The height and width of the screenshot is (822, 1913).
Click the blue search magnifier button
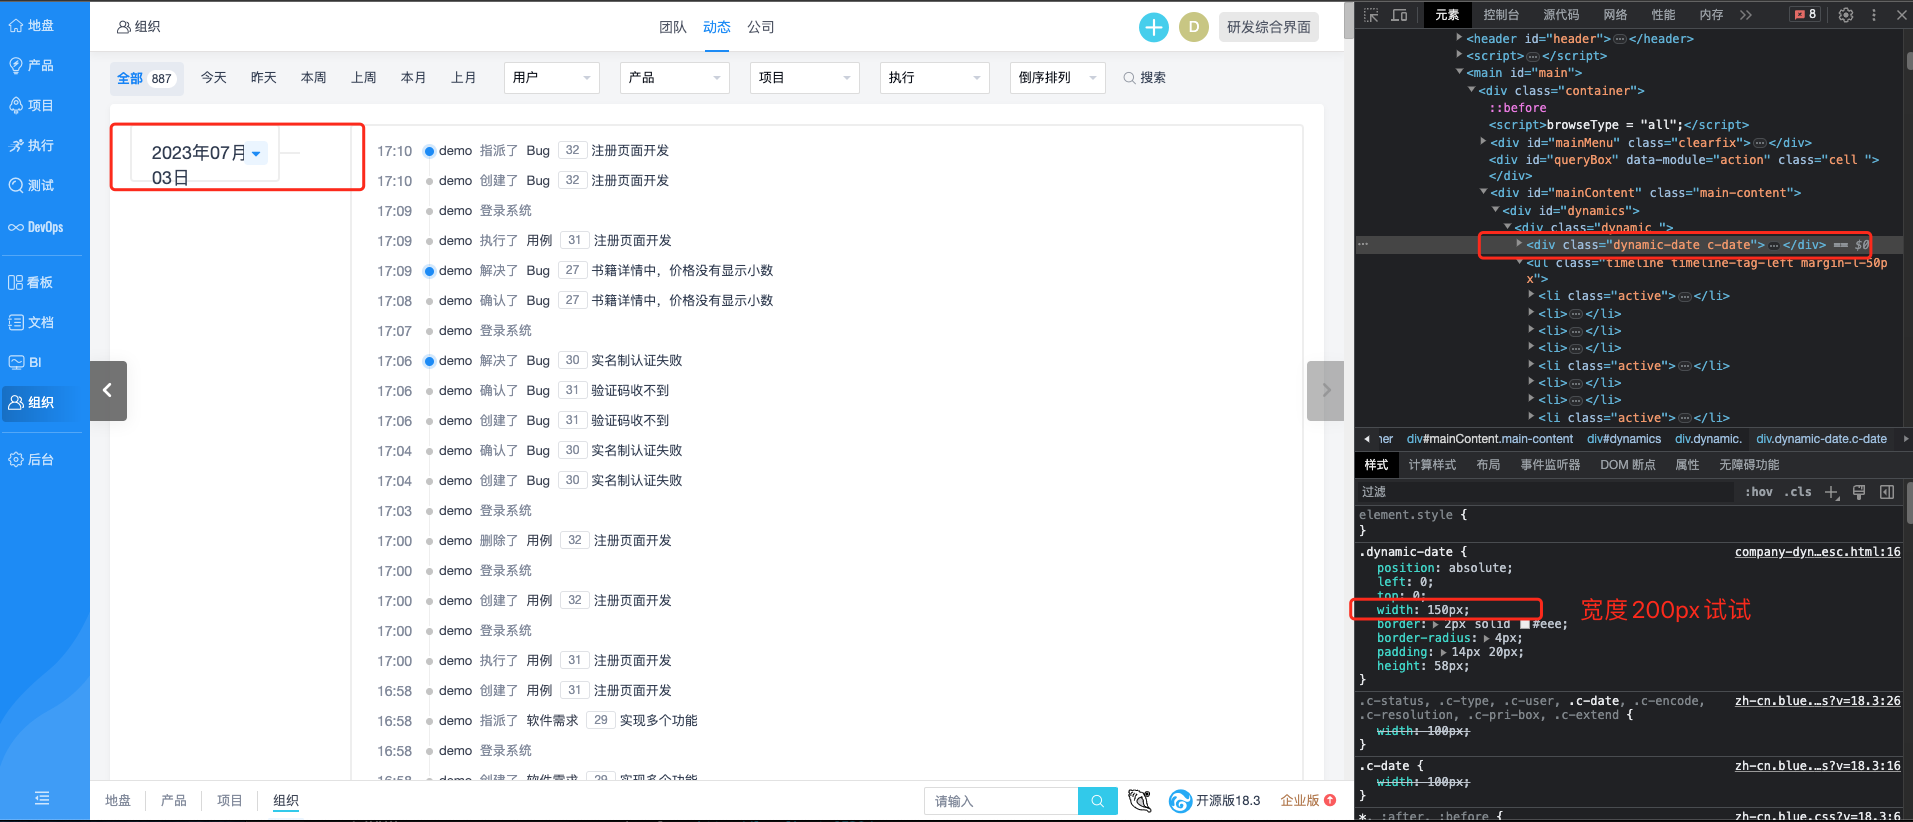pos(1097,801)
